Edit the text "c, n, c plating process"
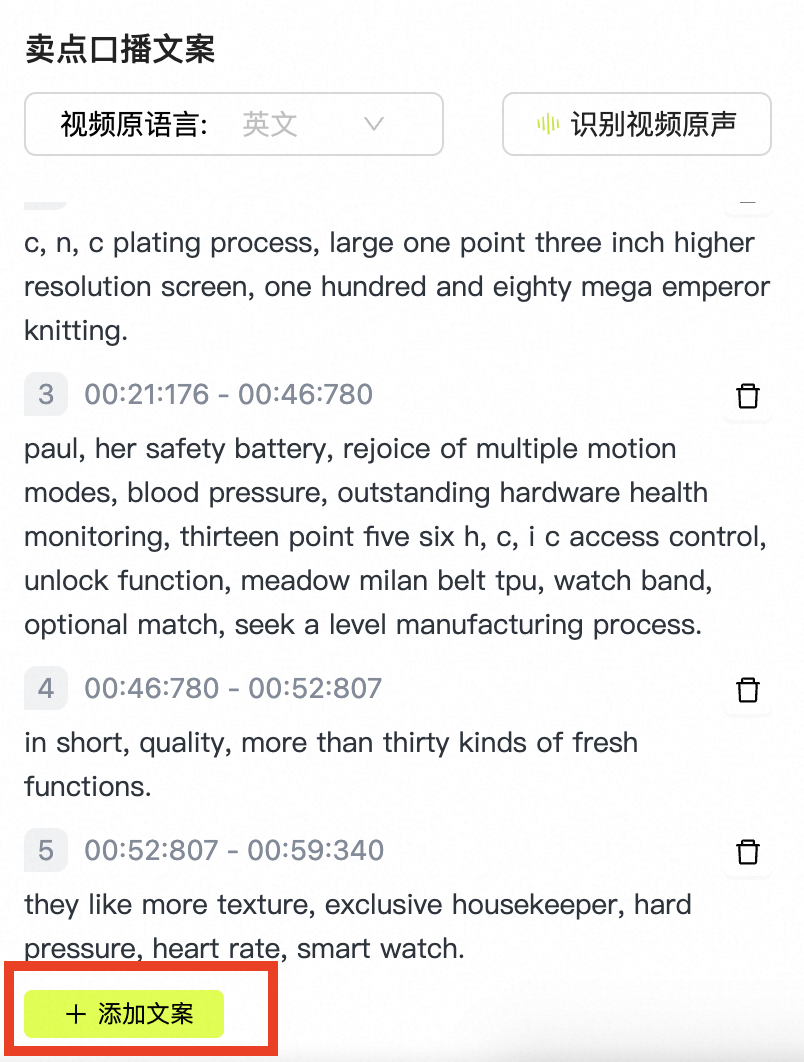 click(397, 286)
